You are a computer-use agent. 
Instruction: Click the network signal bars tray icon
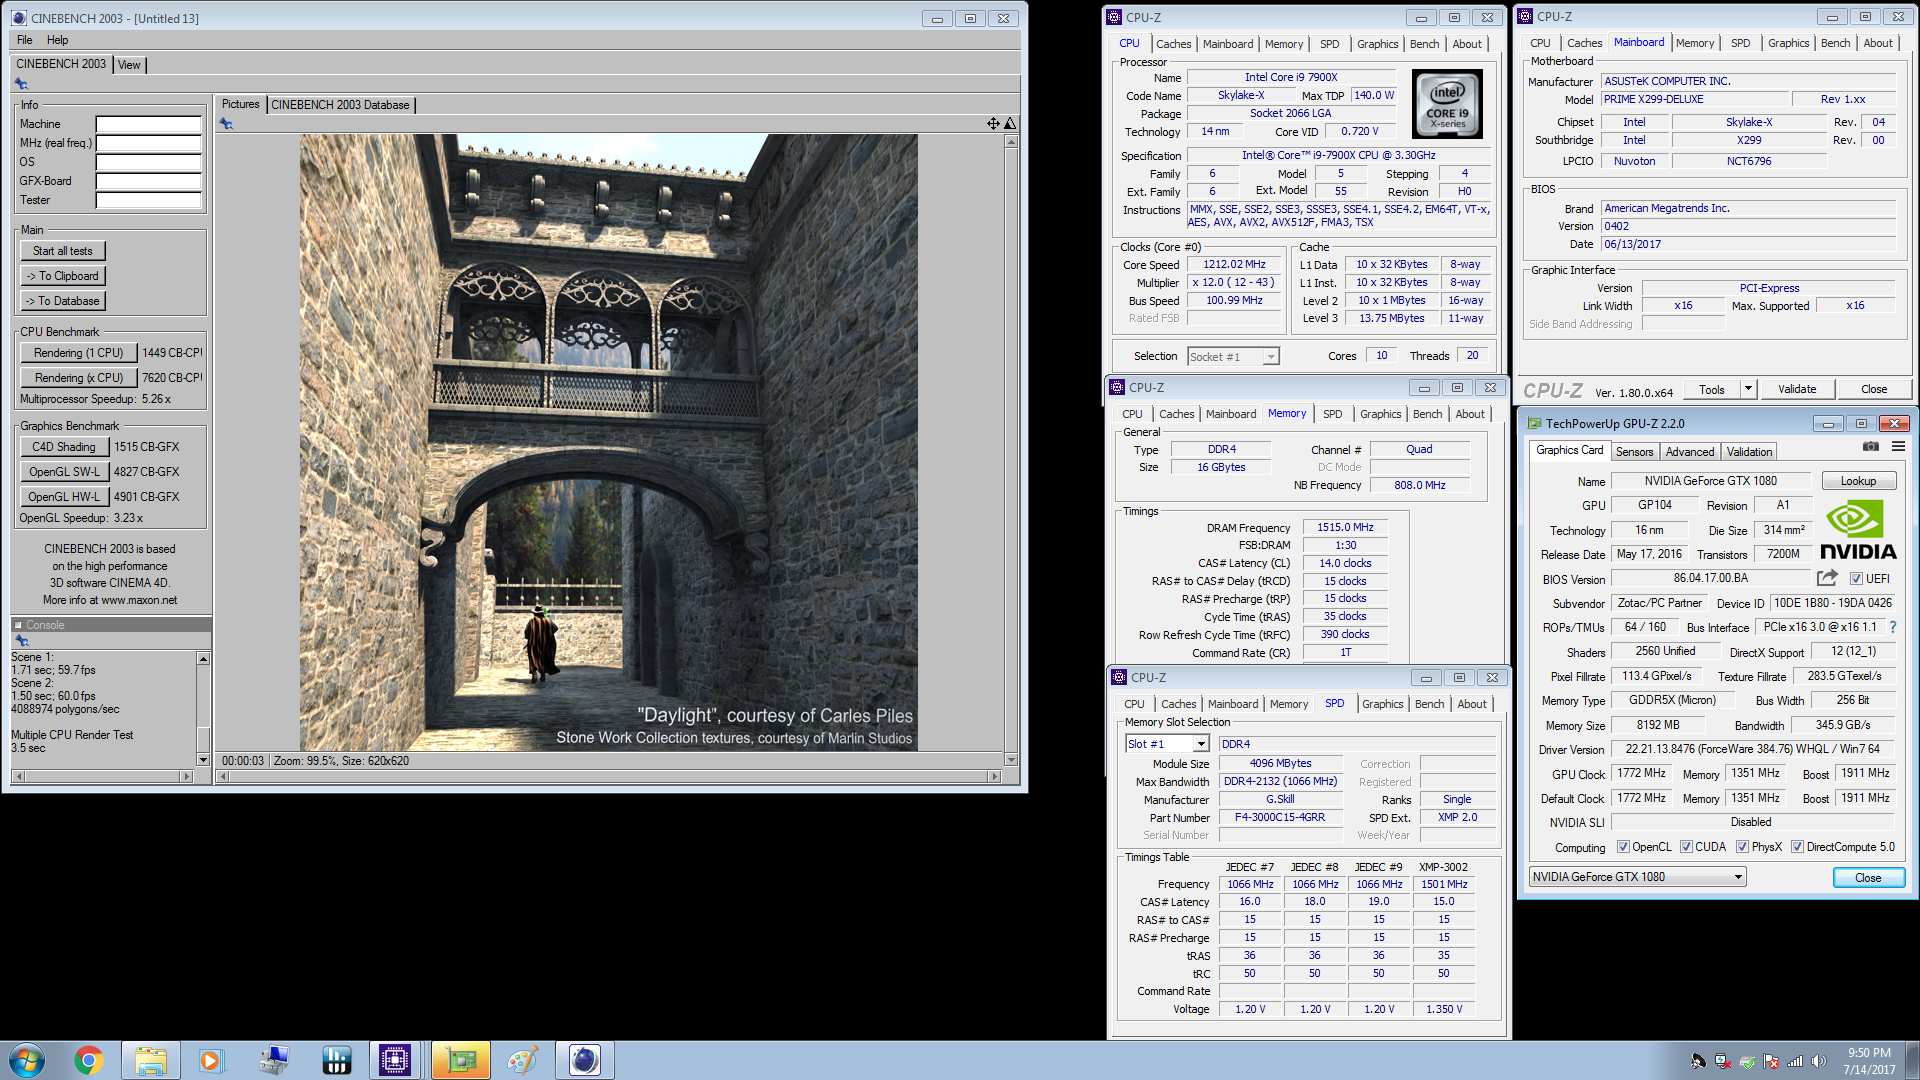coord(1795,1061)
